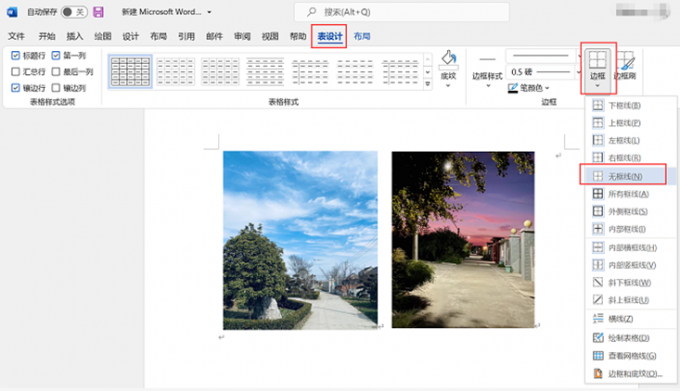Open the 文件 menu tab
Image resolution: width=680 pixels, height=391 pixels.
coord(16,36)
